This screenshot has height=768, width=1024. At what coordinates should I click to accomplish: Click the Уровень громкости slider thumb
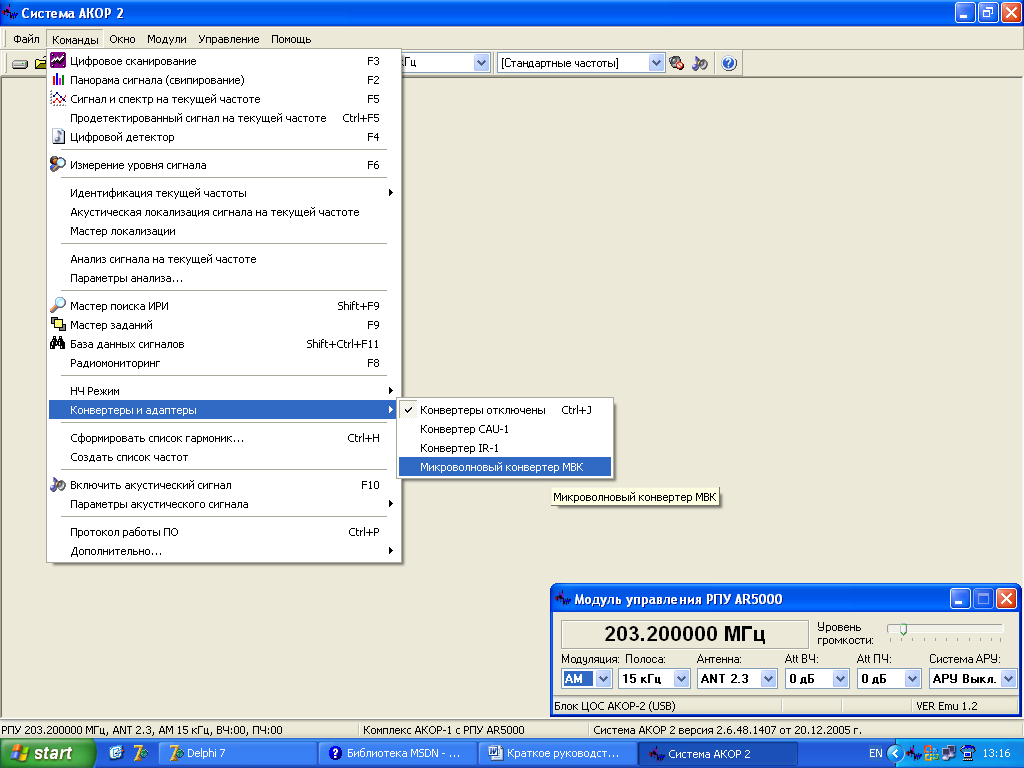pos(903,629)
